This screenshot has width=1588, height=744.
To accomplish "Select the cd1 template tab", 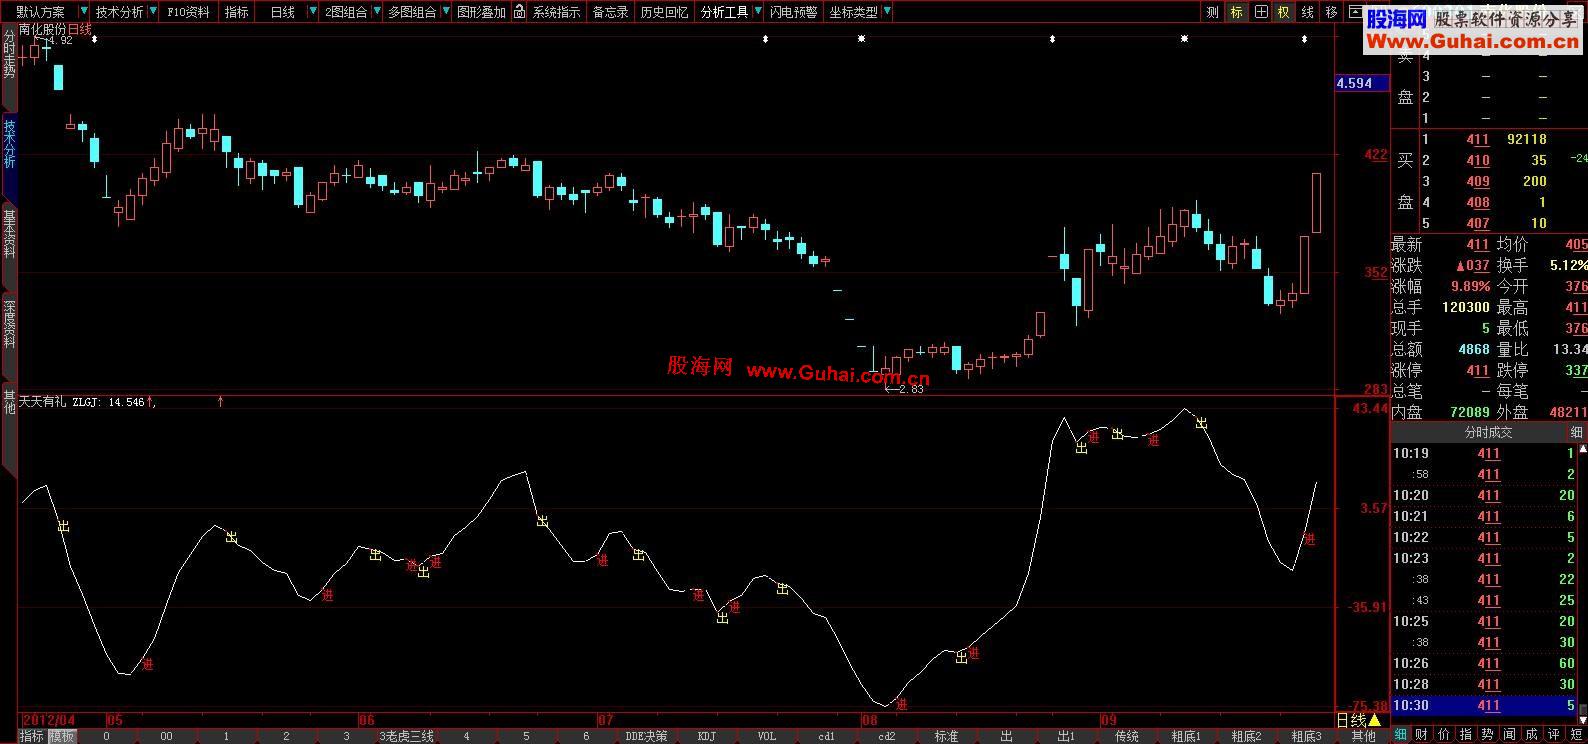I will coord(826,736).
